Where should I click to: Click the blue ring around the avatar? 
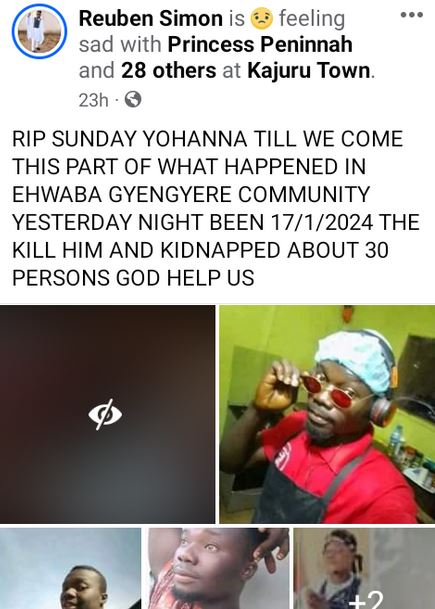39,31
